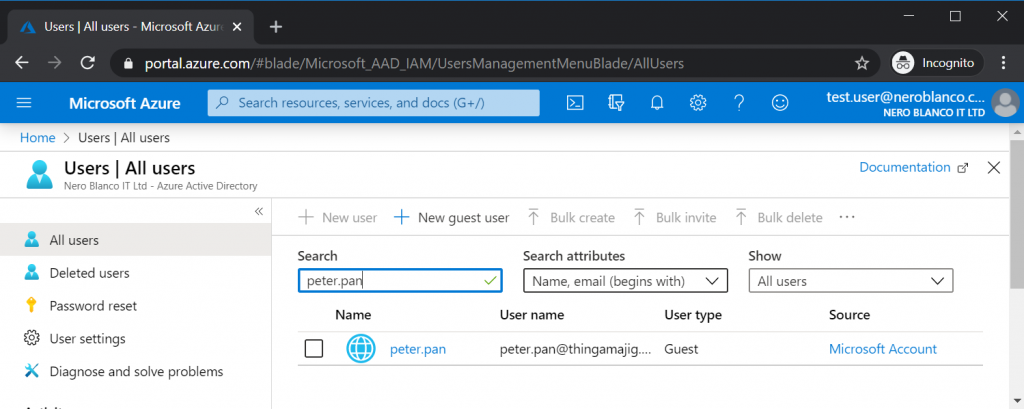Click the New user button
This screenshot has height=409, width=1024.
tap(338, 218)
